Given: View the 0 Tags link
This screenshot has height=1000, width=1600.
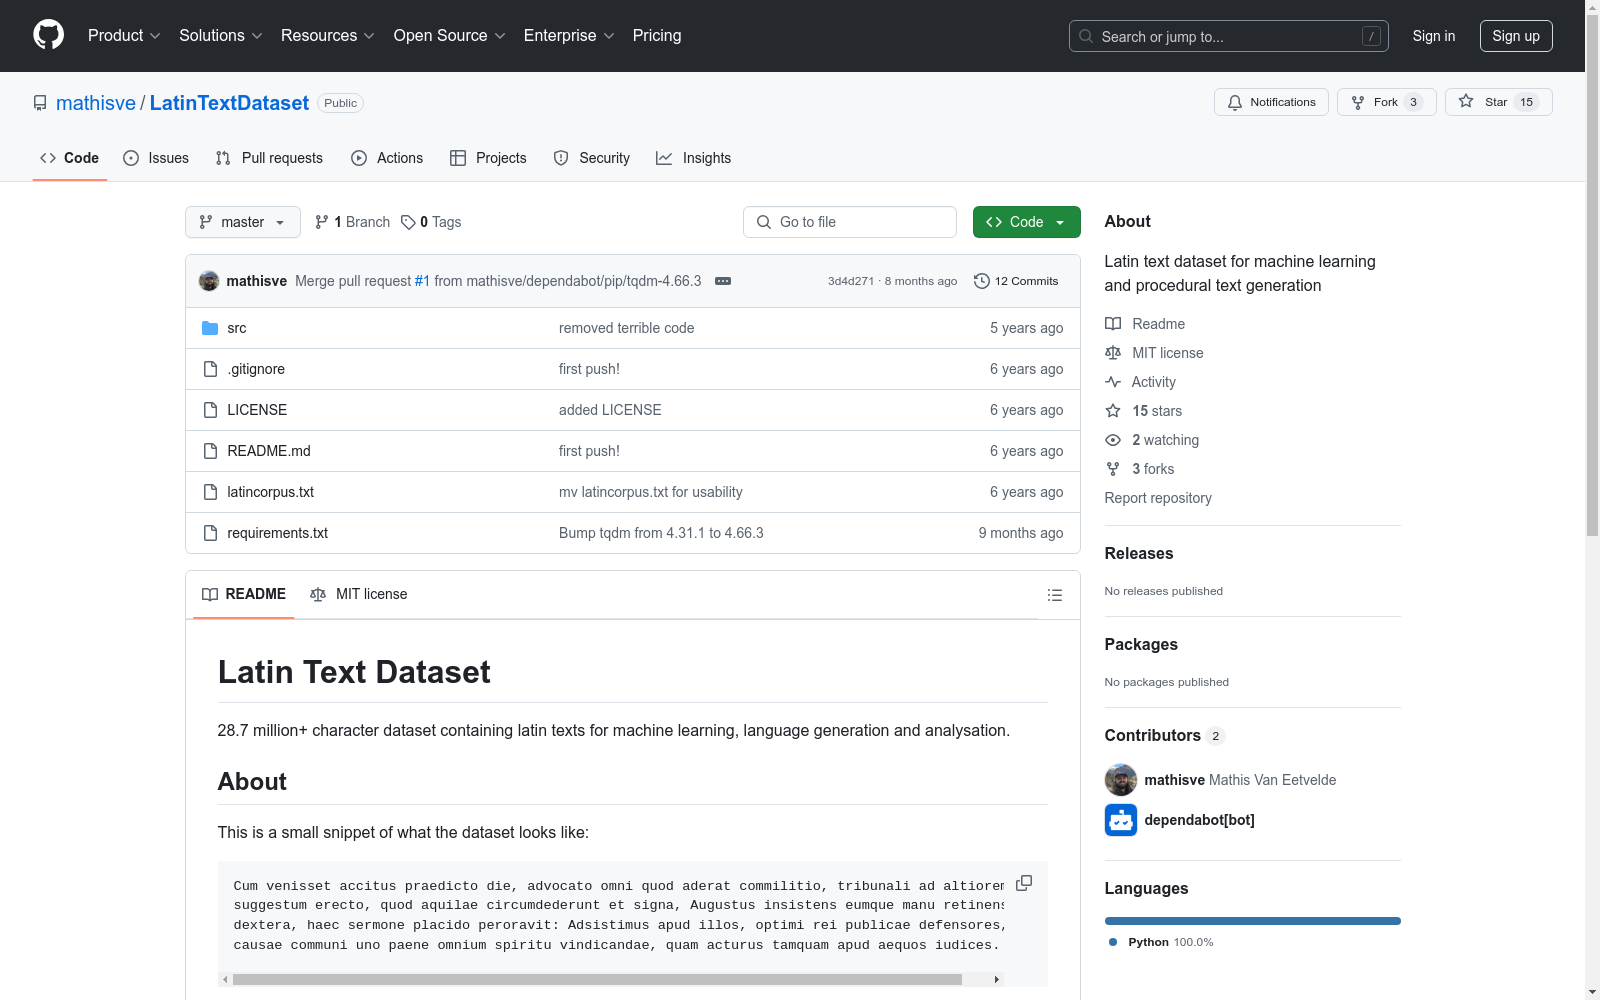Looking at the screenshot, I should (x=431, y=222).
